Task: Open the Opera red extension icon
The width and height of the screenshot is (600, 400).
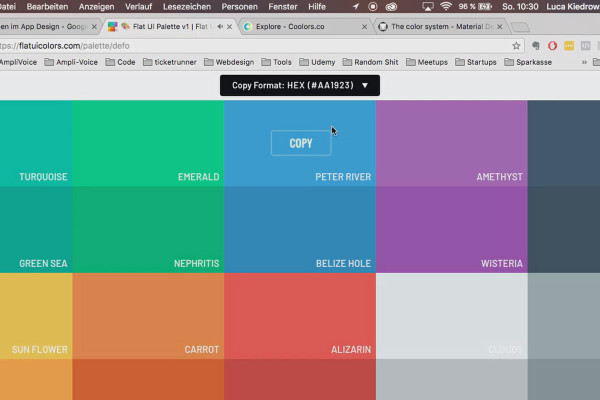Action: 552,46
